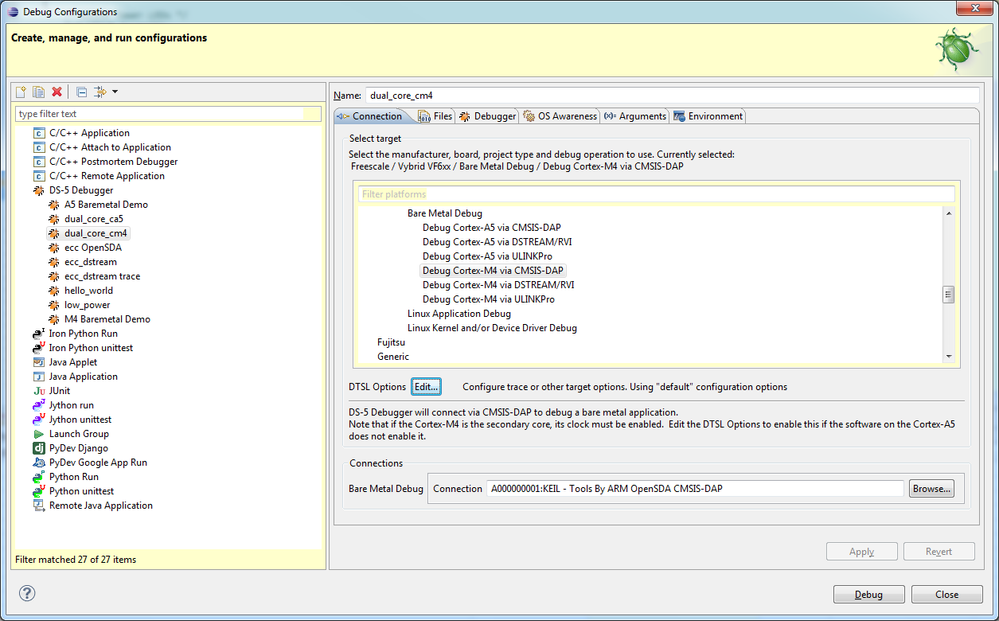Screen dimensions: 999x621
Task: Click the platform list scroll down arrow
Action: [949, 357]
